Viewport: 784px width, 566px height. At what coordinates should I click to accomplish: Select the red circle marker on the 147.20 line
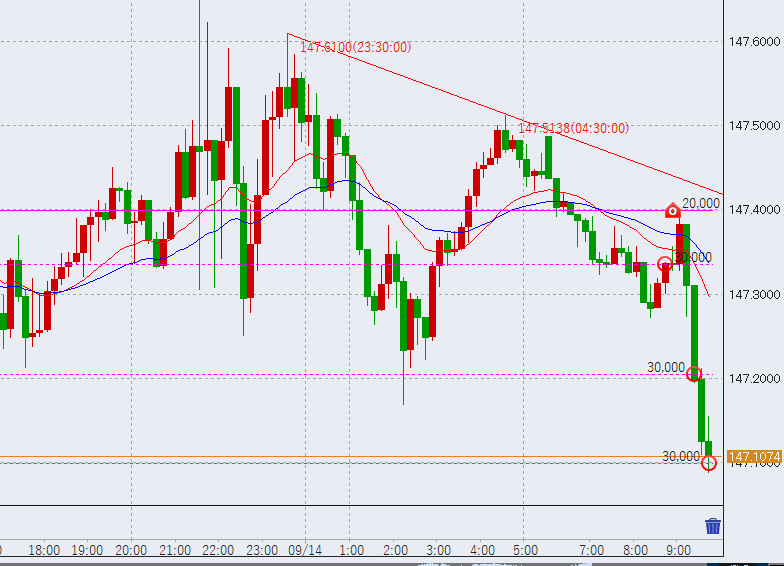(694, 374)
